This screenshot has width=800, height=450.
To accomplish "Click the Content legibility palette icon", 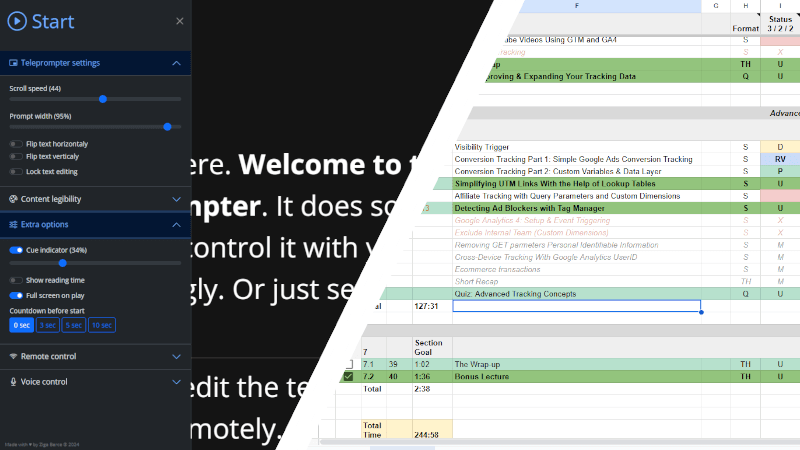I will (13, 199).
